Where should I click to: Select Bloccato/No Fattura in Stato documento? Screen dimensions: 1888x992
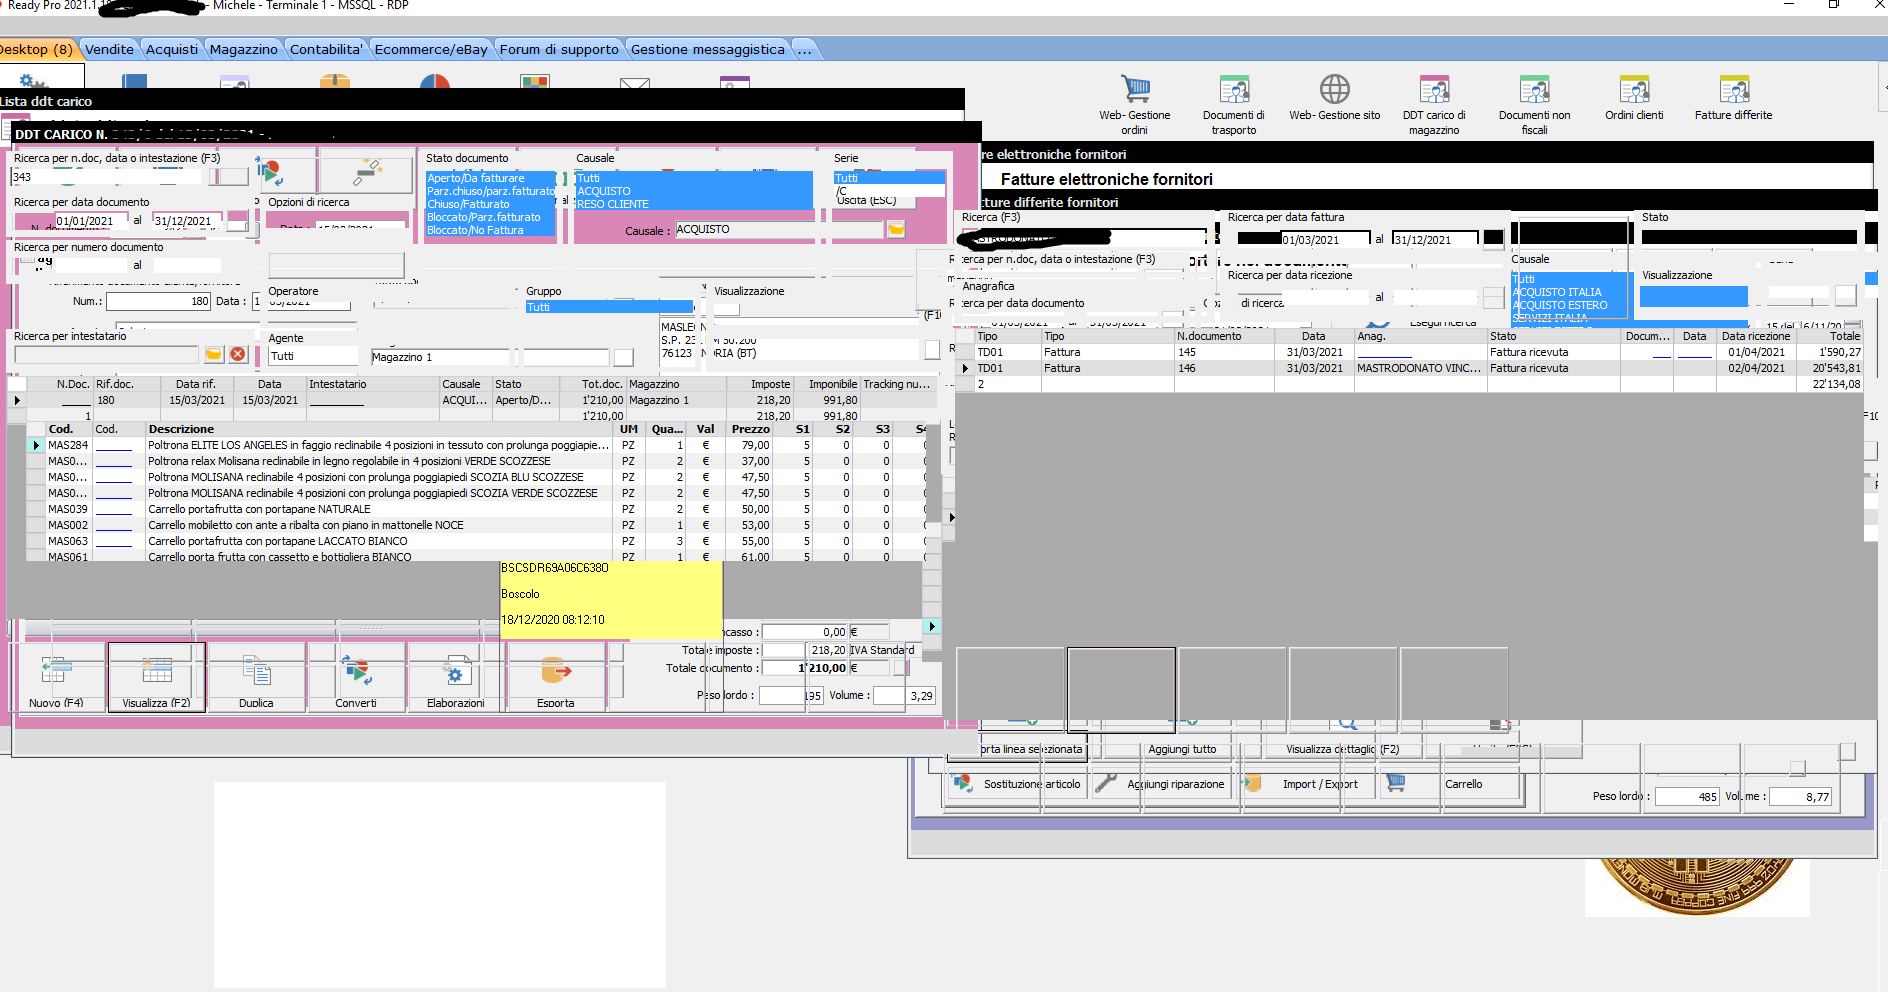coord(490,230)
